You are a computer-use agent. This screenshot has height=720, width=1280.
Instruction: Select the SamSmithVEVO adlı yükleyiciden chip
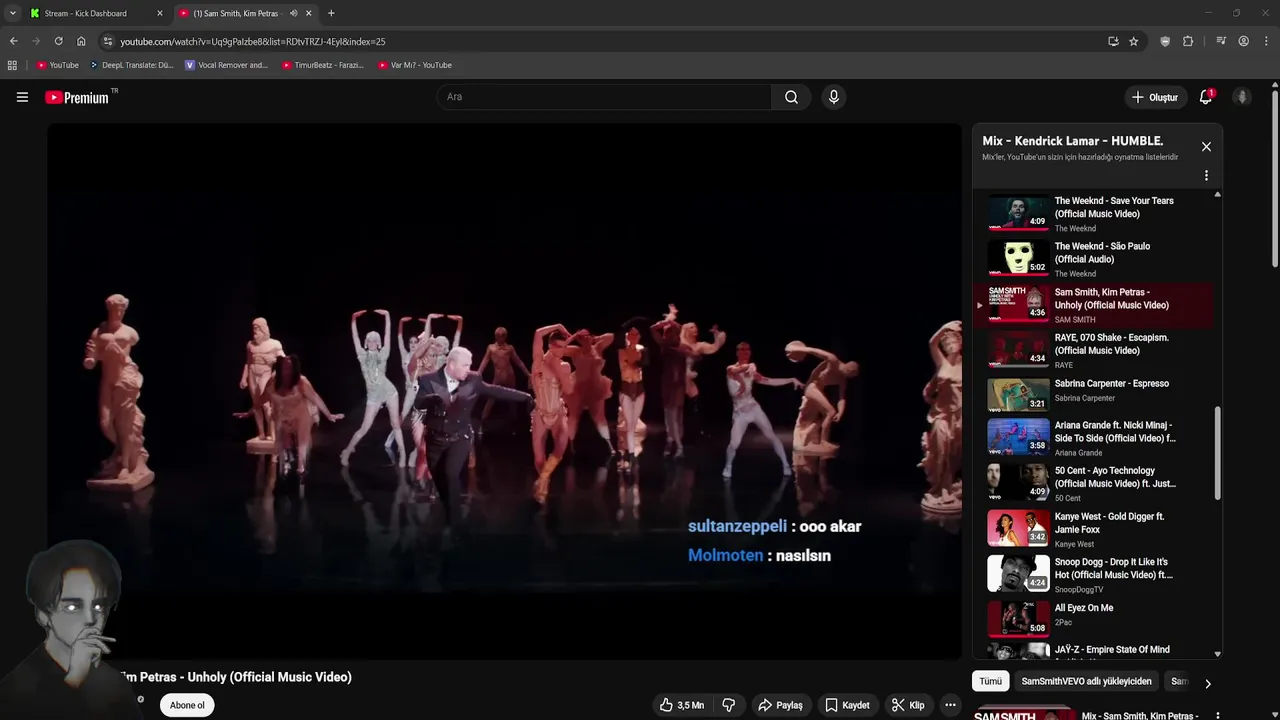(1086, 681)
